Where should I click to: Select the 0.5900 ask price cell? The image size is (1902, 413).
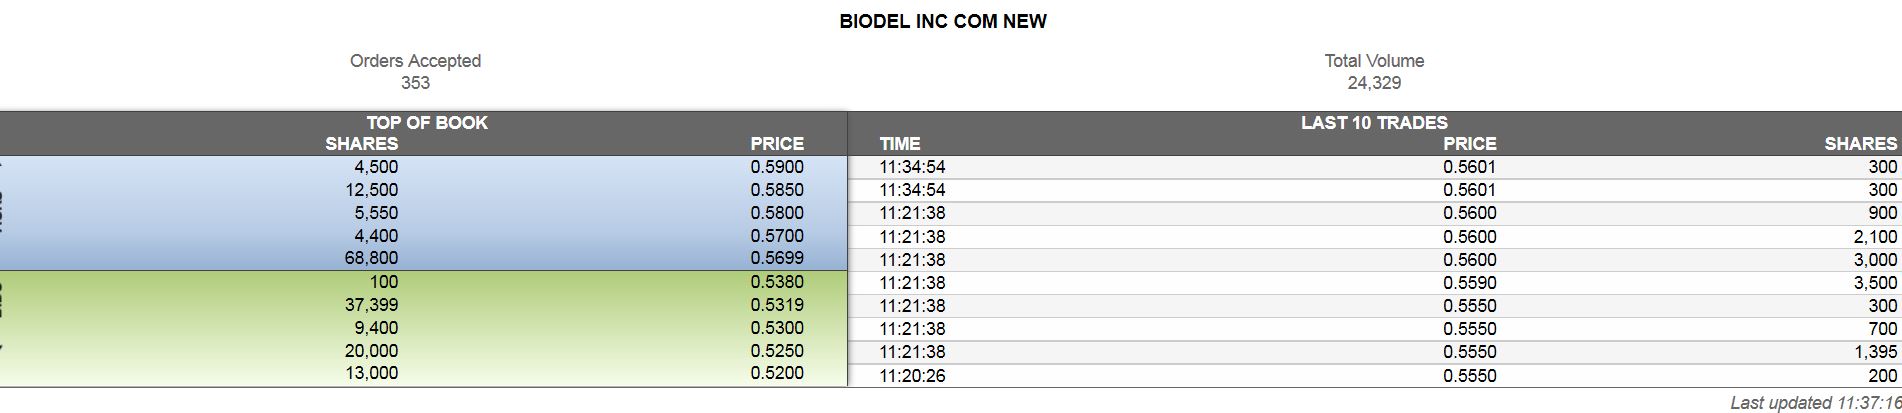click(x=777, y=167)
